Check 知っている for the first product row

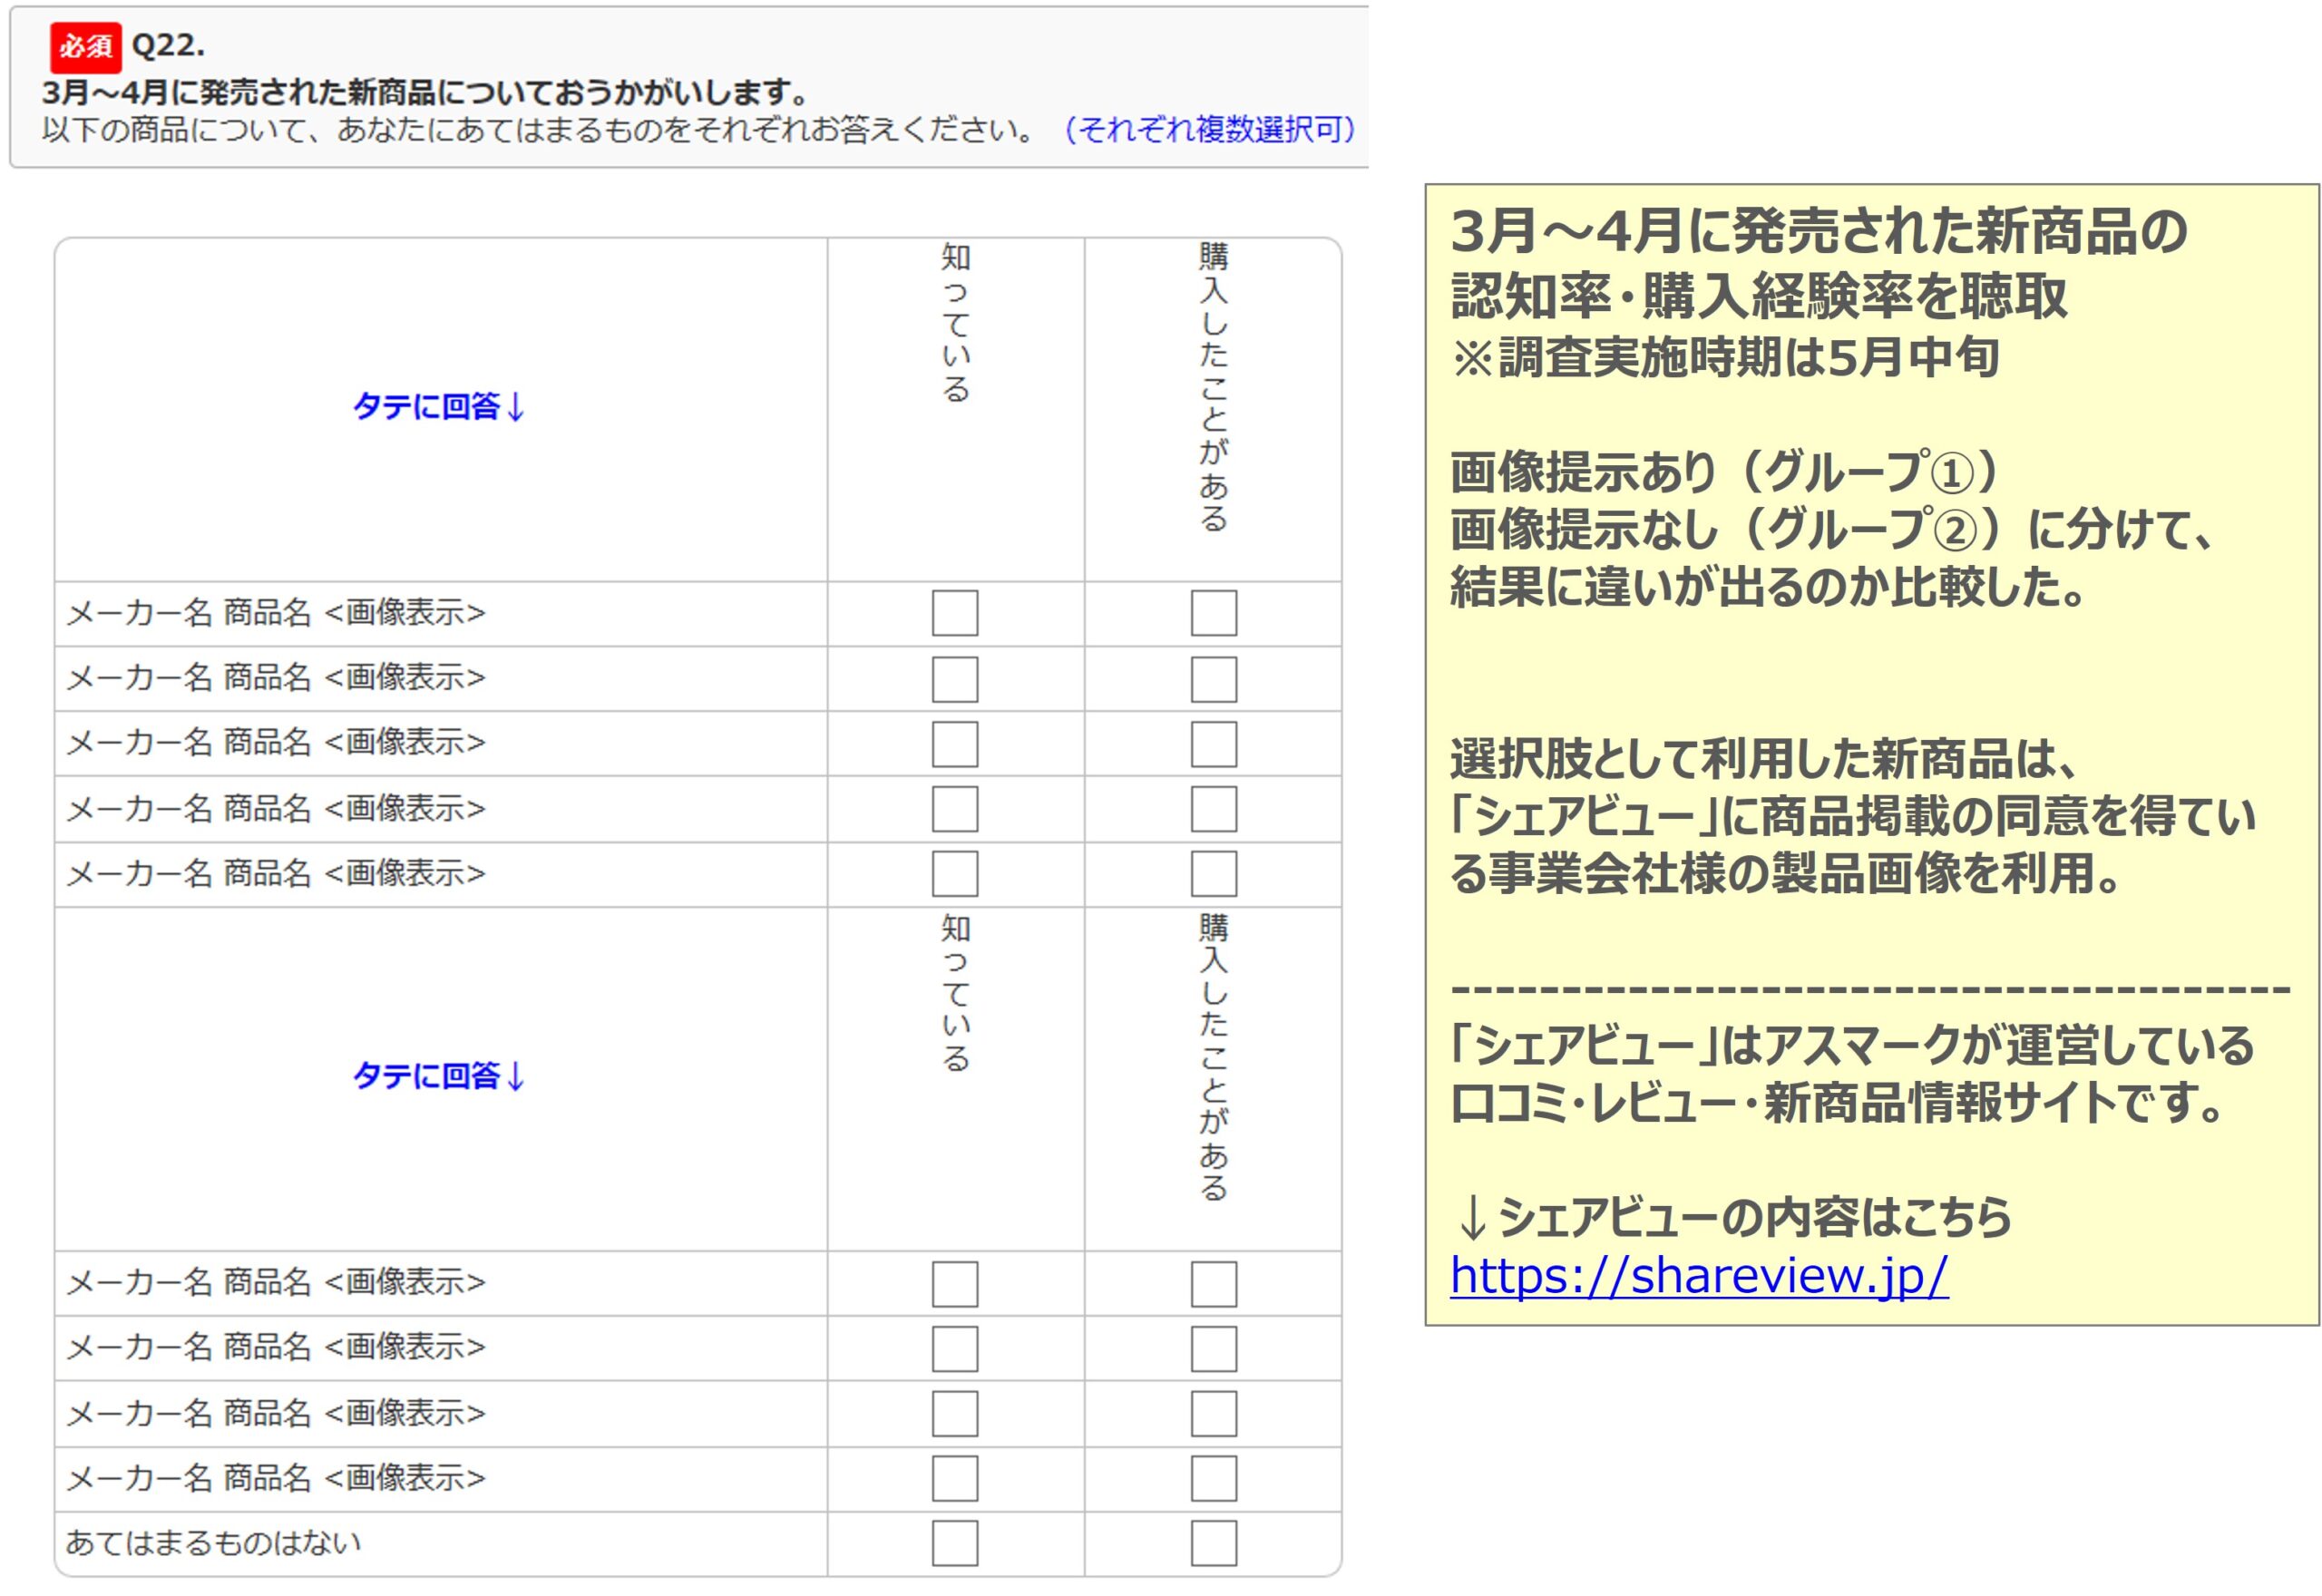(x=955, y=614)
